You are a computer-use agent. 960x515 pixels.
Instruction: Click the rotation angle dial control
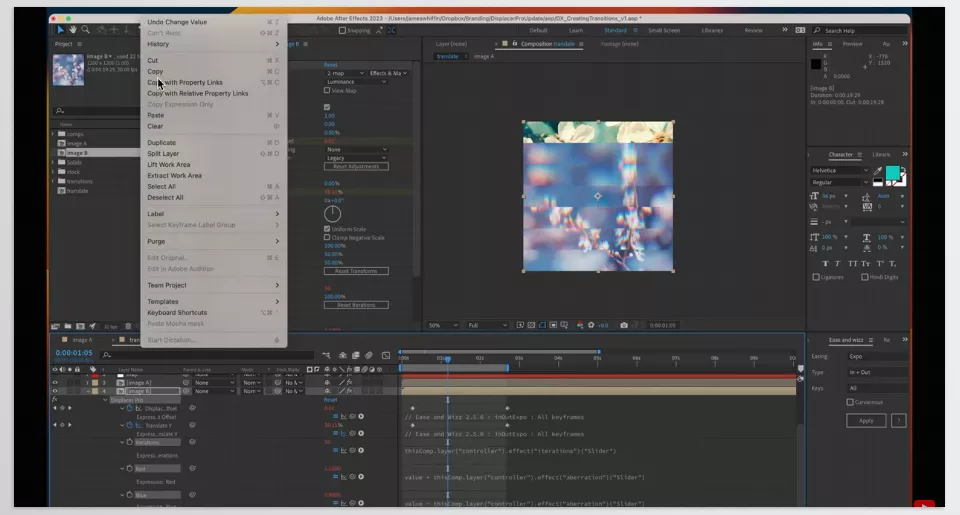tap(332, 214)
